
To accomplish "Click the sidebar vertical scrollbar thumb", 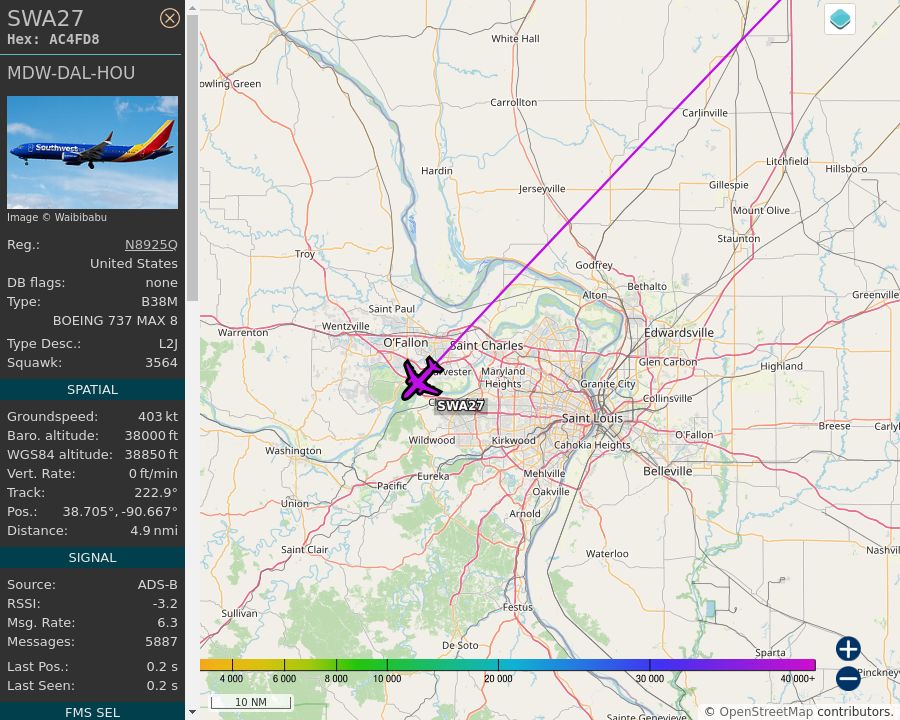I will click(x=192, y=158).
